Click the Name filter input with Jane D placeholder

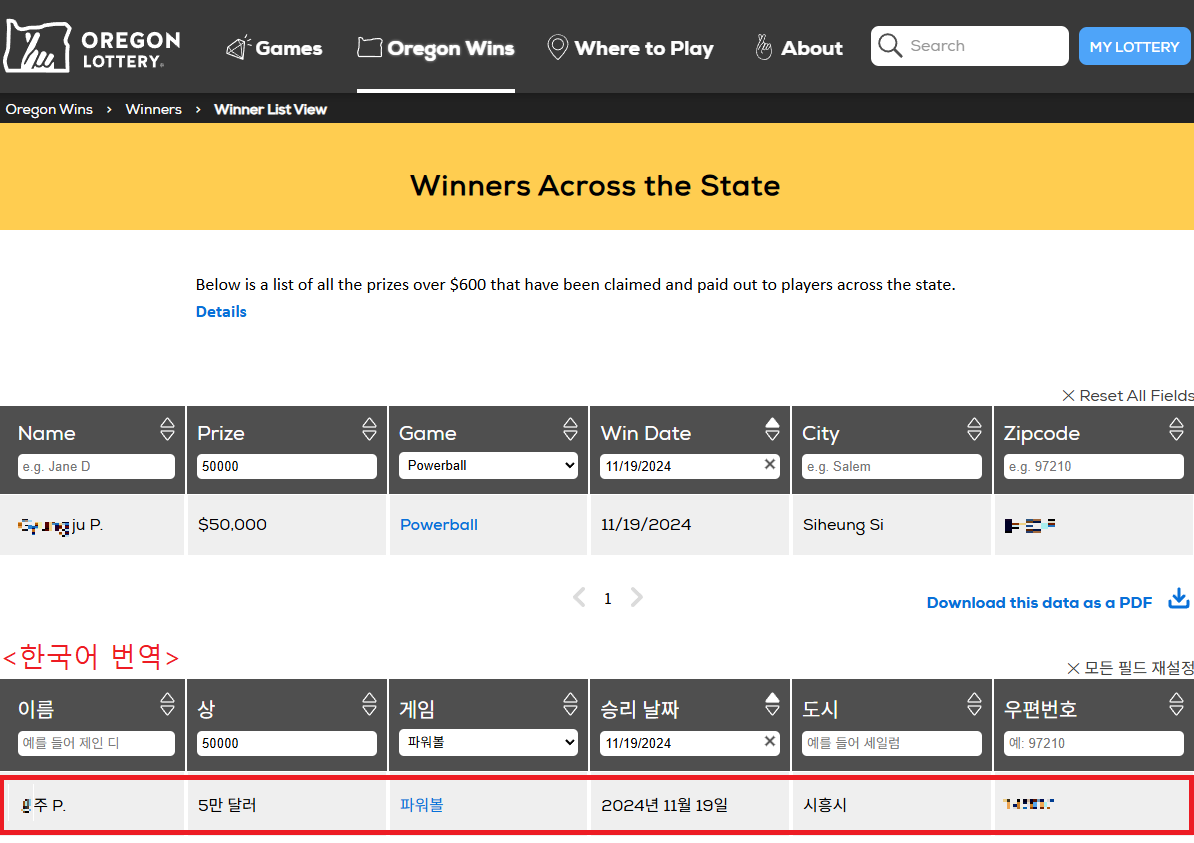[x=96, y=467]
